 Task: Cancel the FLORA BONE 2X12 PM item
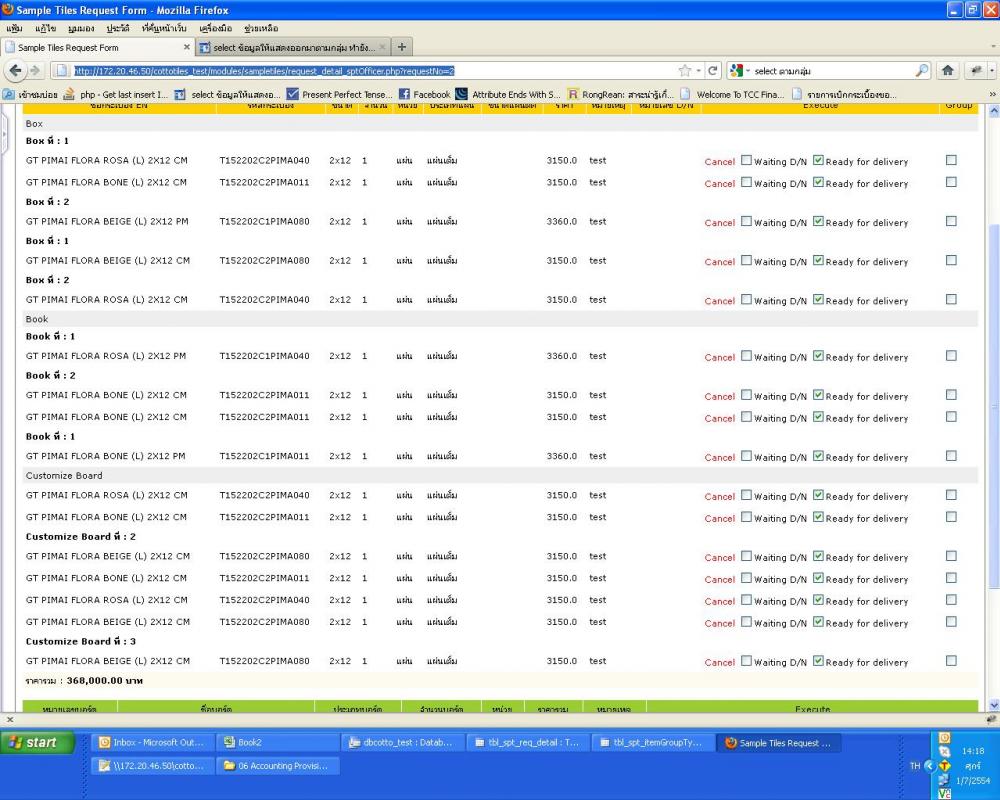719,457
